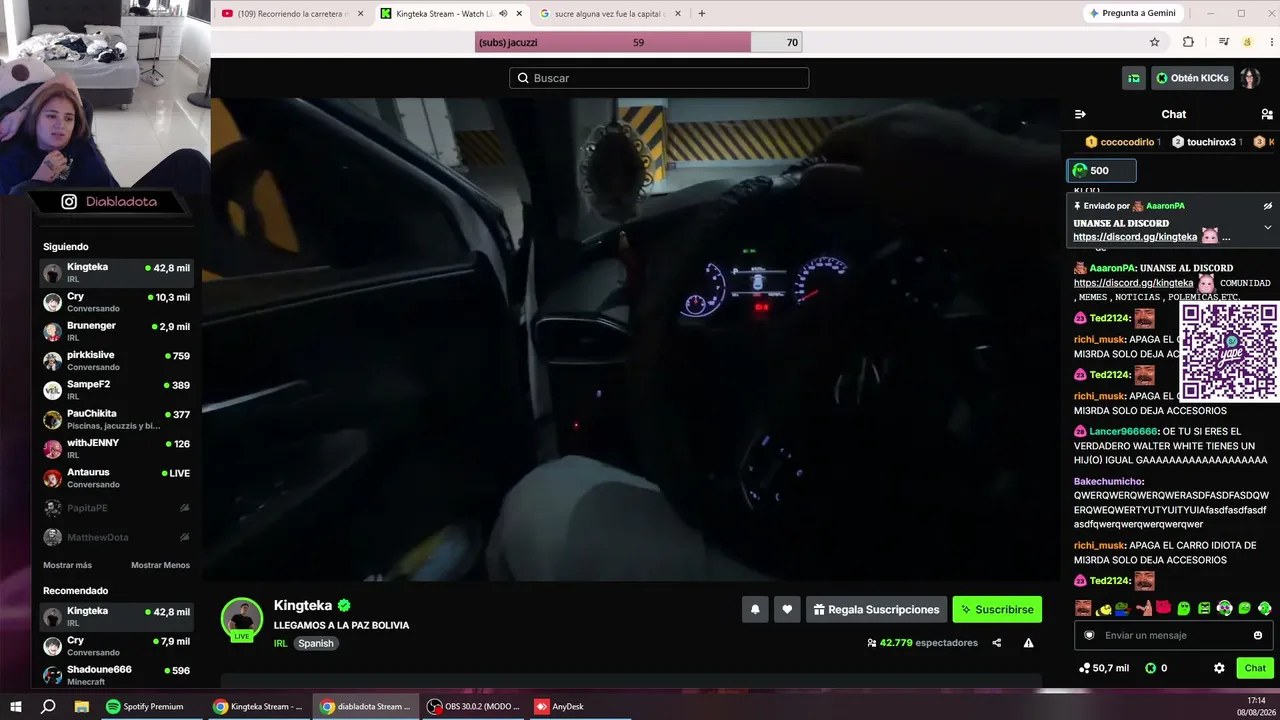Insert the red cat emote from quick emotes
The height and width of the screenshot is (720, 1280).
click(1163, 608)
